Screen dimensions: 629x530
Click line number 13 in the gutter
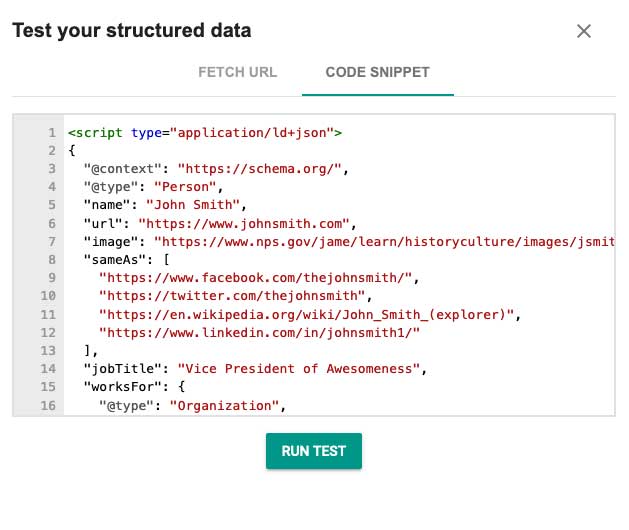pos(48,350)
